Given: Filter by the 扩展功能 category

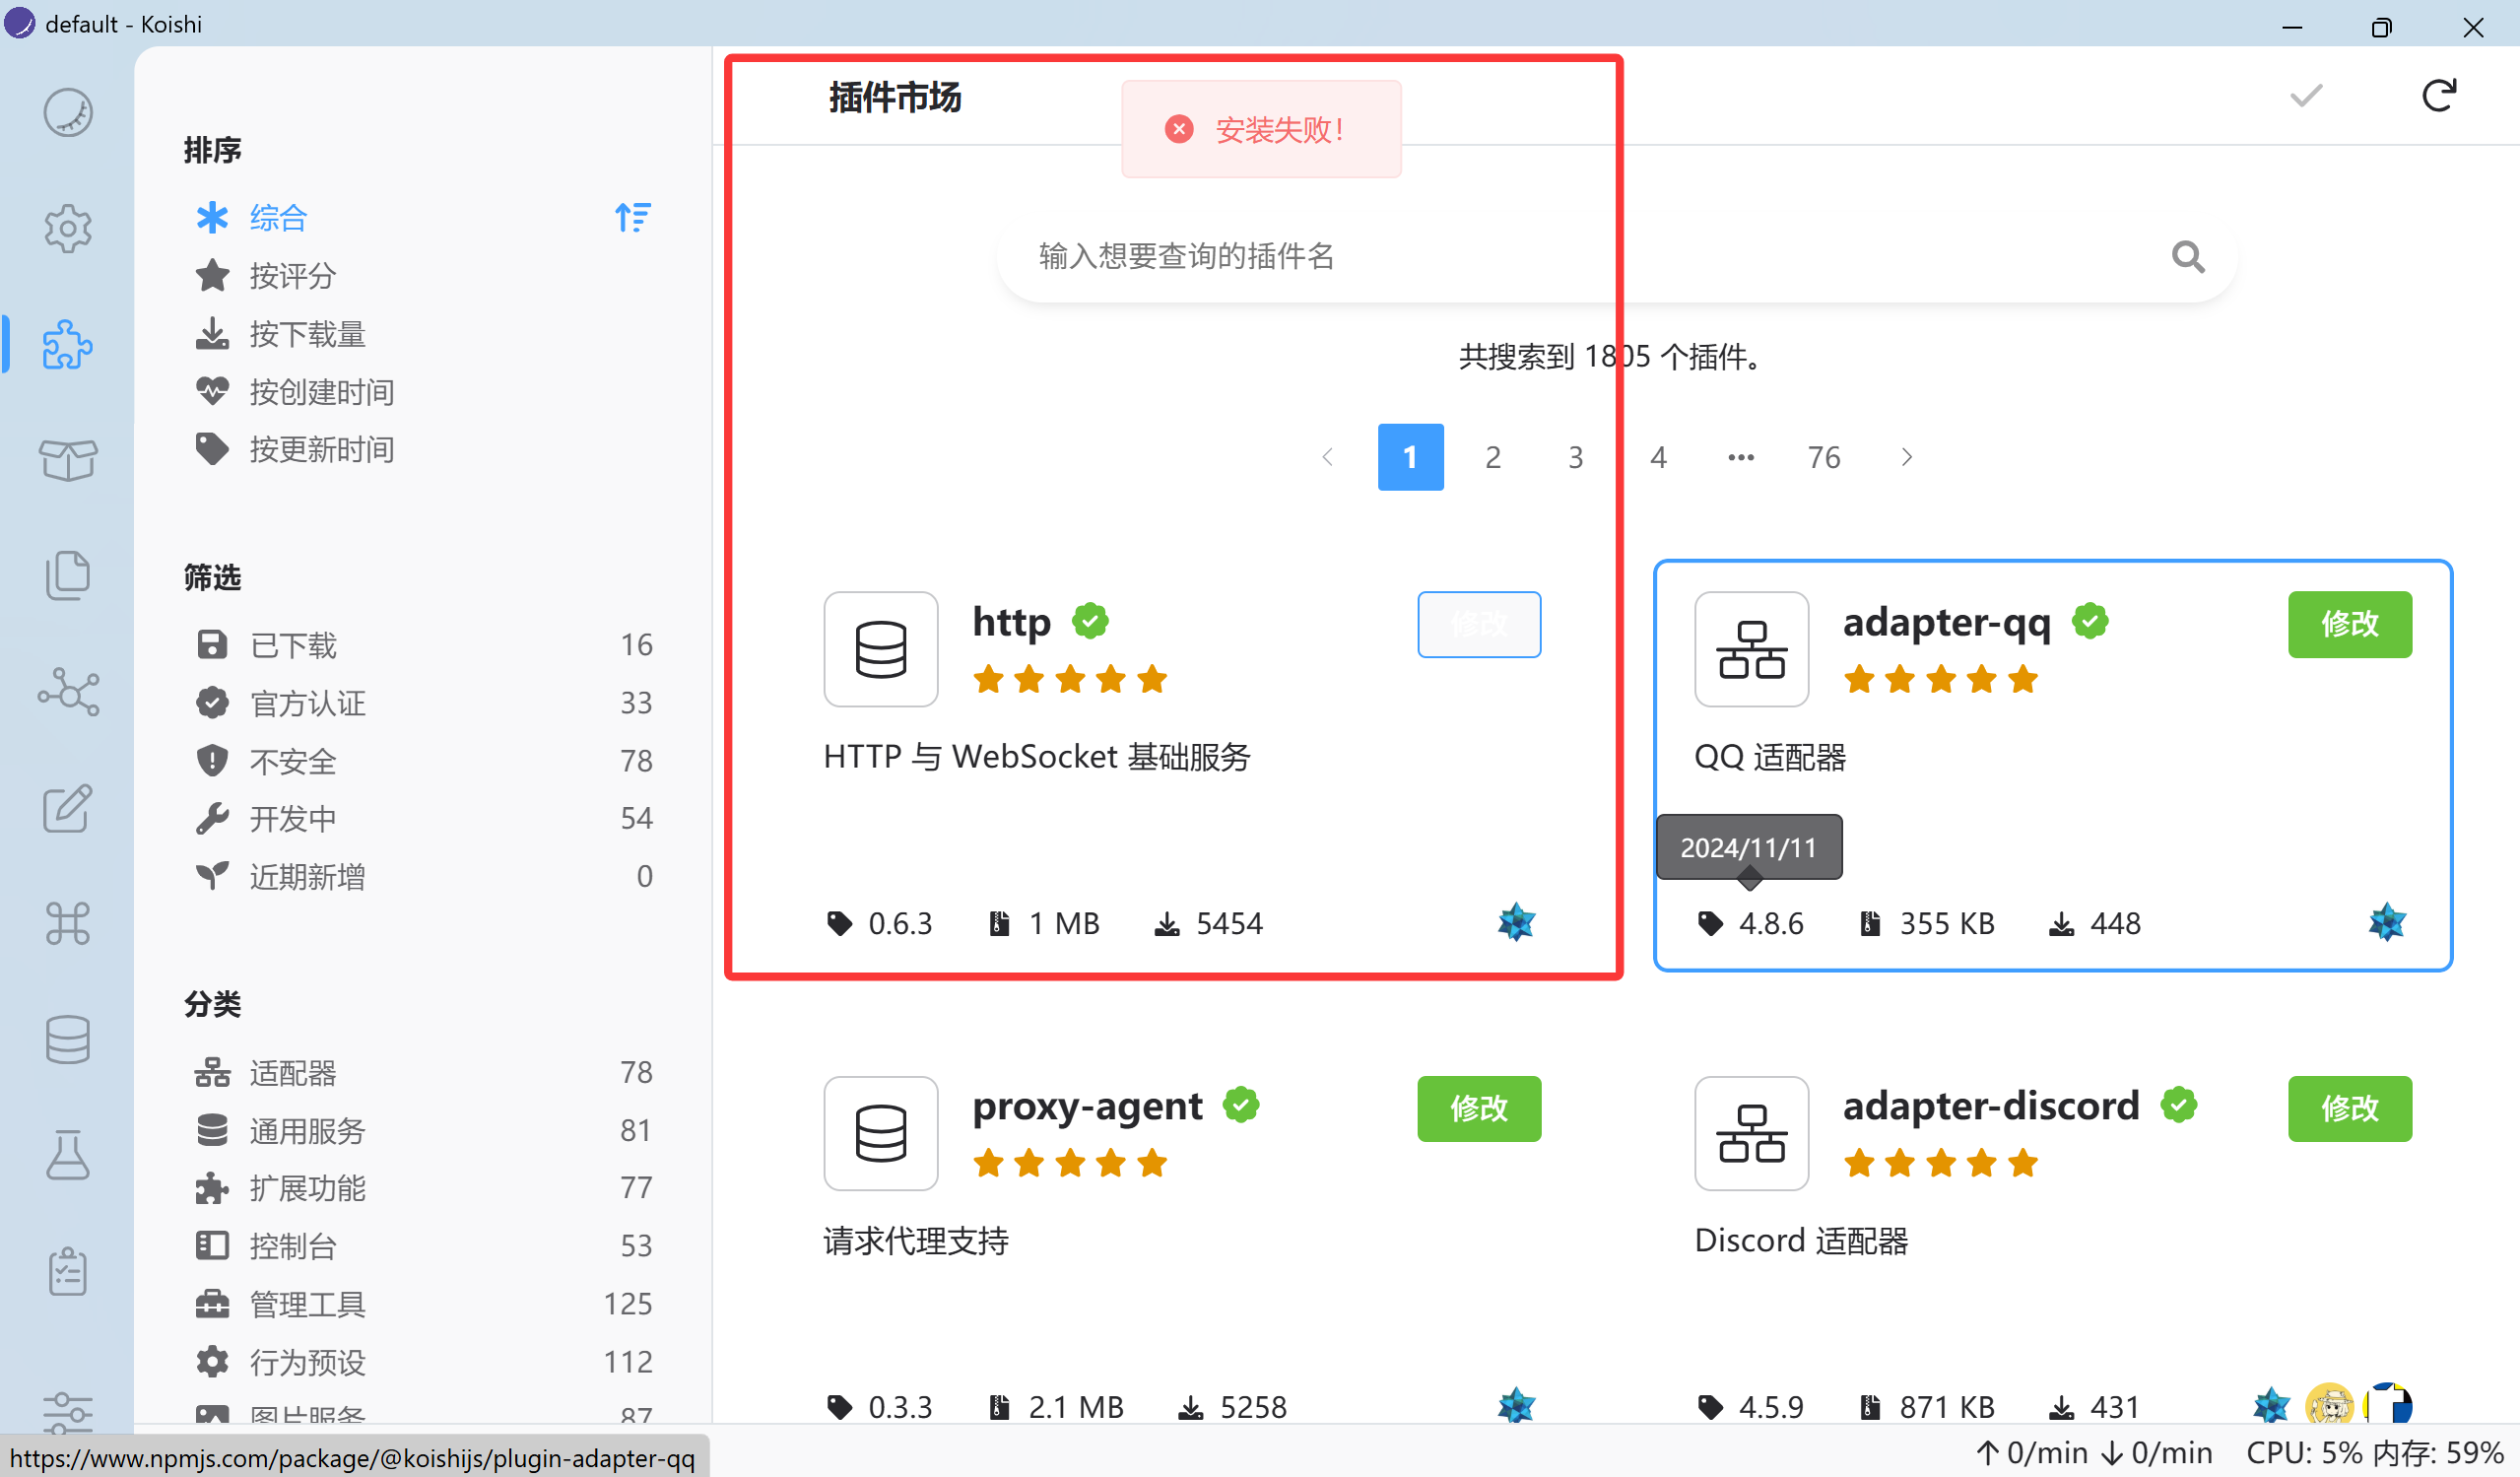Looking at the screenshot, I should click(x=423, y=1188).
